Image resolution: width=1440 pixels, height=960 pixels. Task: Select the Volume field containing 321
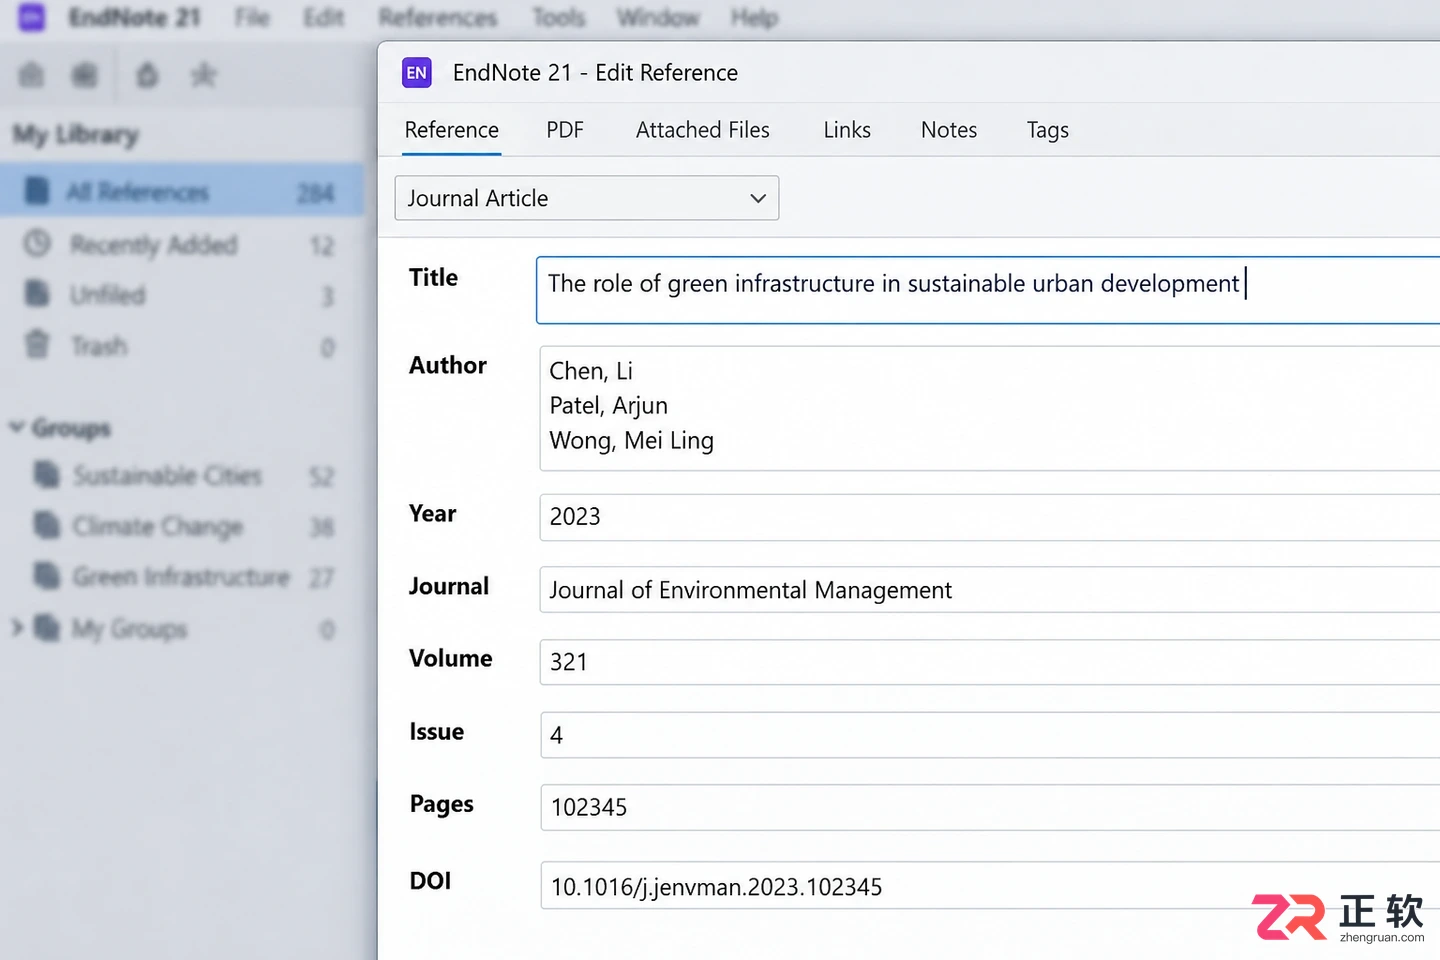tap(990, 662)
